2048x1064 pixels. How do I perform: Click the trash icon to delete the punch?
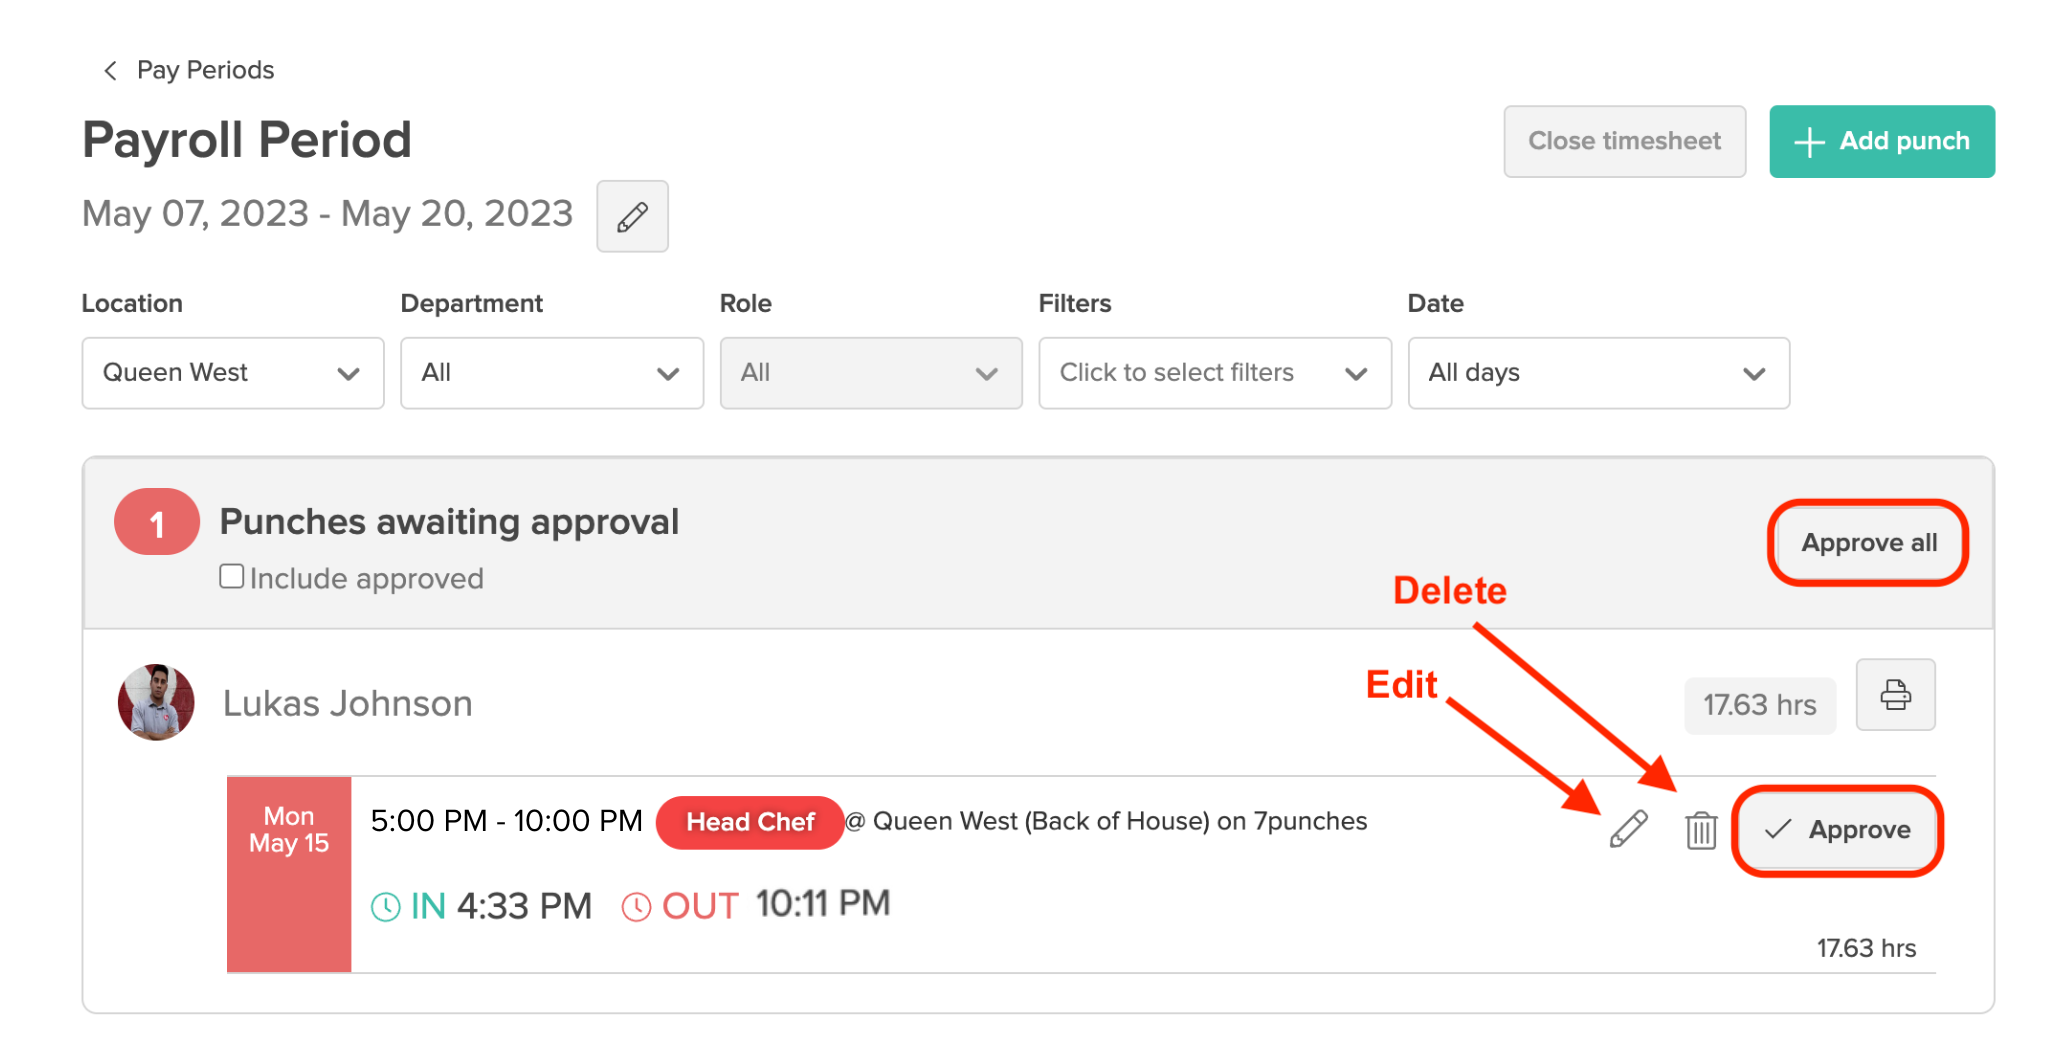click(1701, 830)
